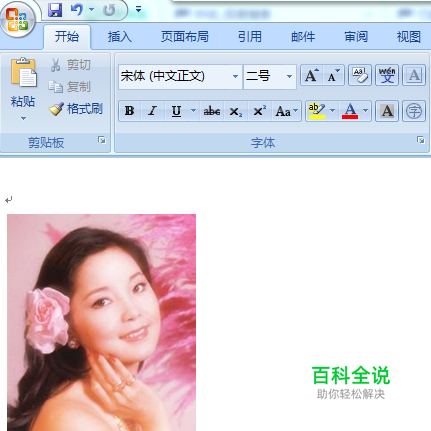The height and width of the screenshot is (431, 431).
Task: Apply red font color
Action: 350,111
